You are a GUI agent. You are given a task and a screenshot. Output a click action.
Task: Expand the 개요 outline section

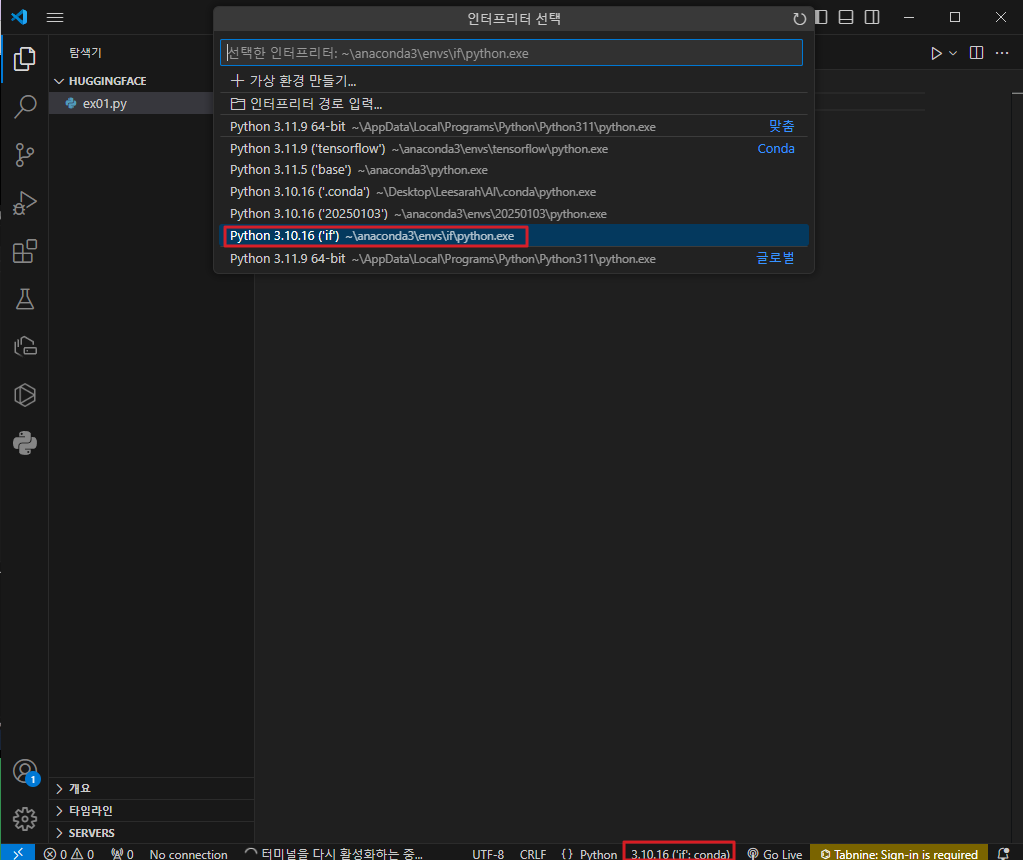click(80, 788)
